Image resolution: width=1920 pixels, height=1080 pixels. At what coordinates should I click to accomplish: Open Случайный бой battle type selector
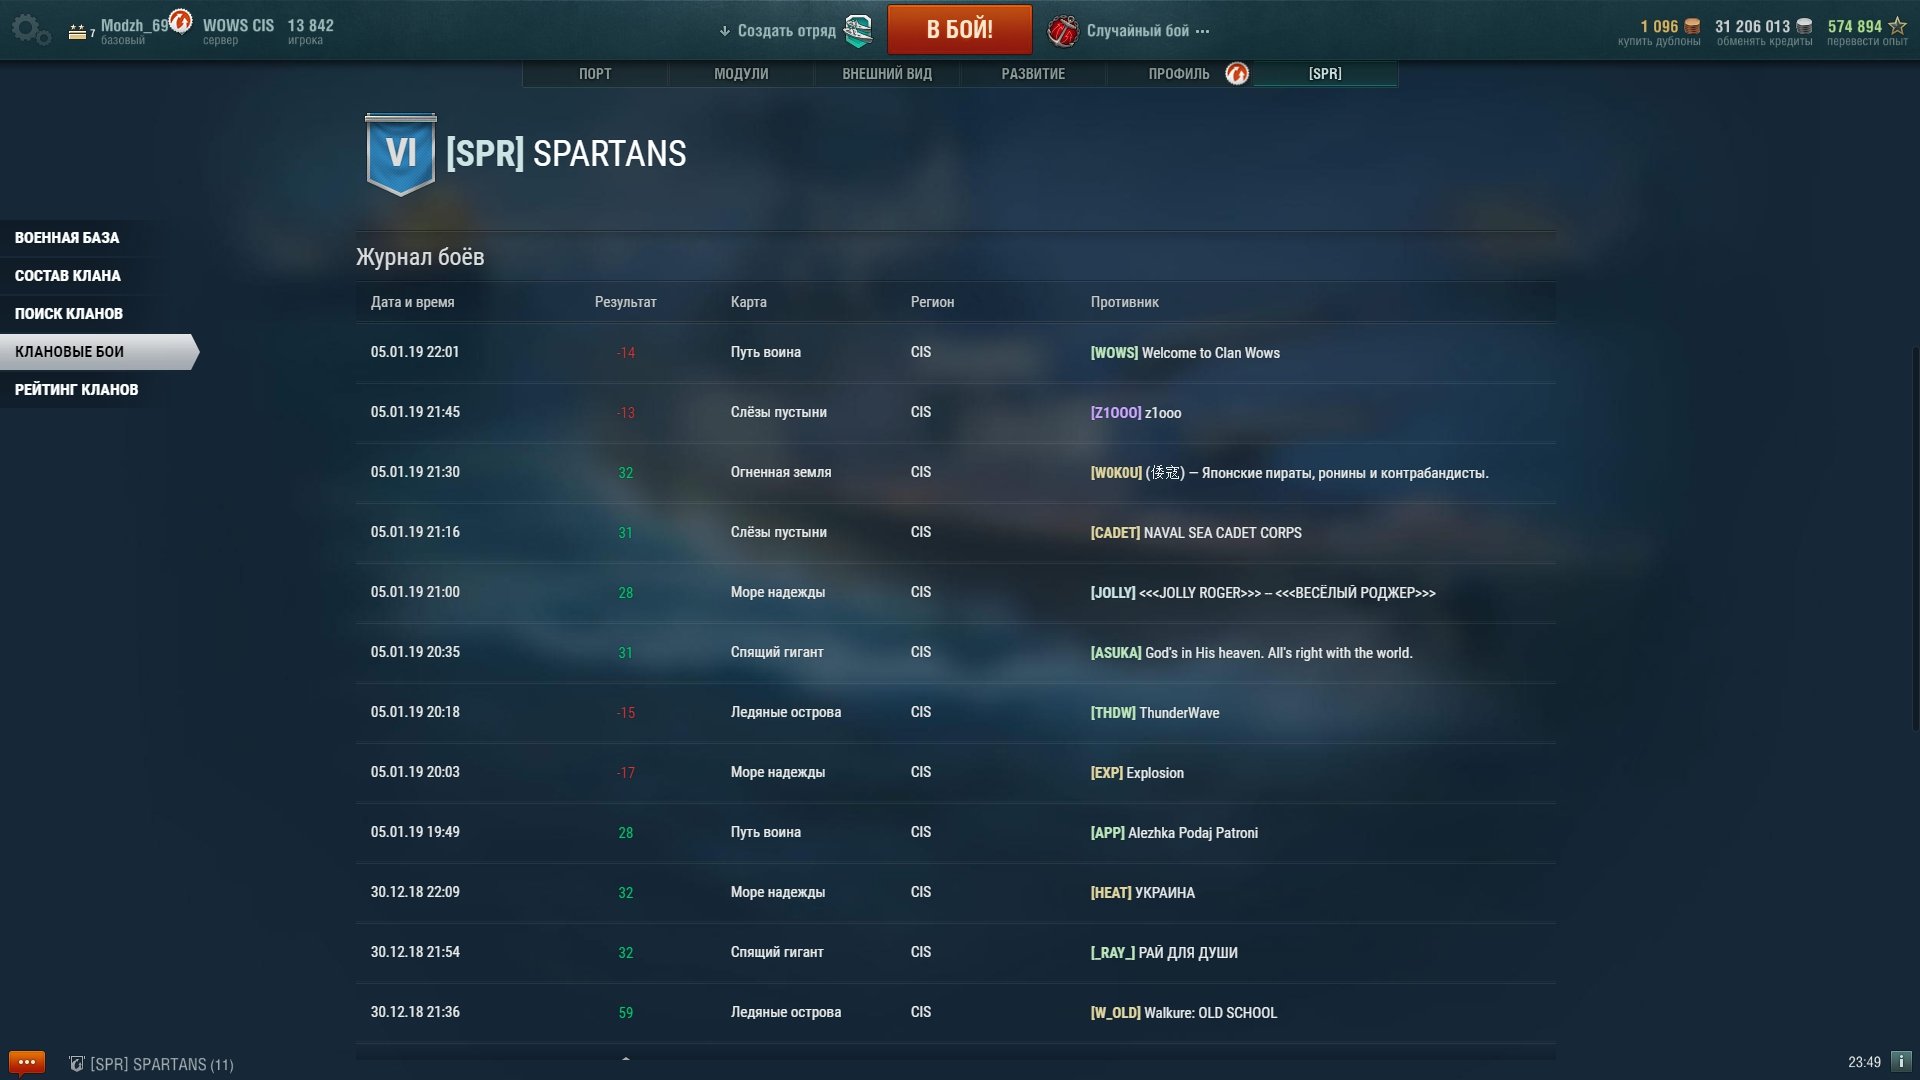(x=1148, y=31)
